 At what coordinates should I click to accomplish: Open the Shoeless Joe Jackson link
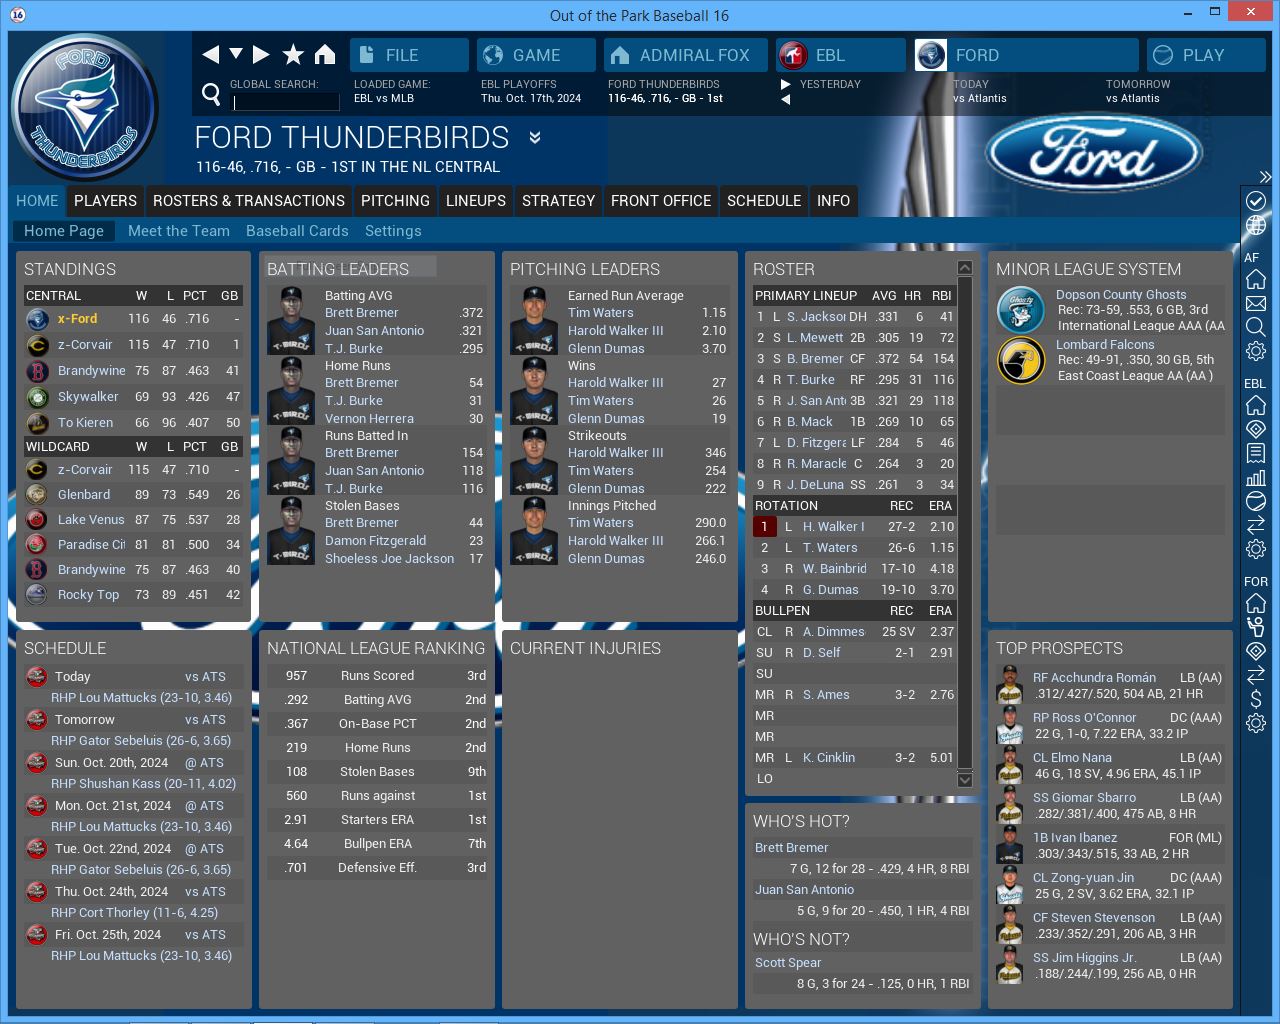[x=389, y=559]
